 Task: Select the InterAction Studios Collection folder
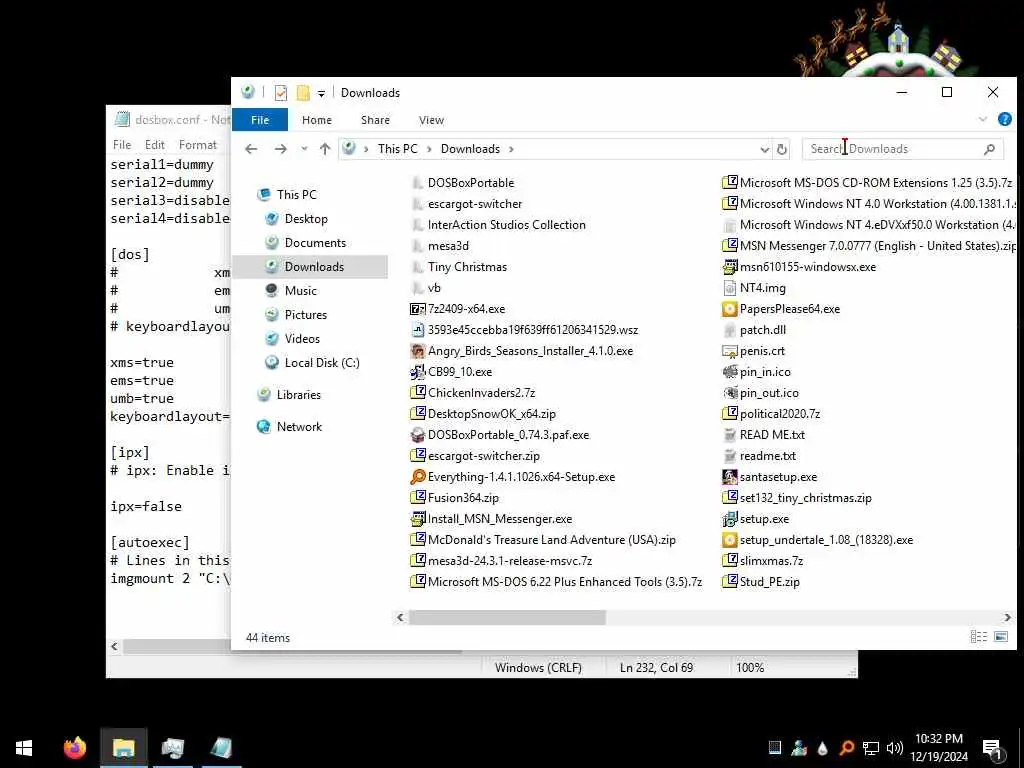pyautogui.click(x=506, y=225)
